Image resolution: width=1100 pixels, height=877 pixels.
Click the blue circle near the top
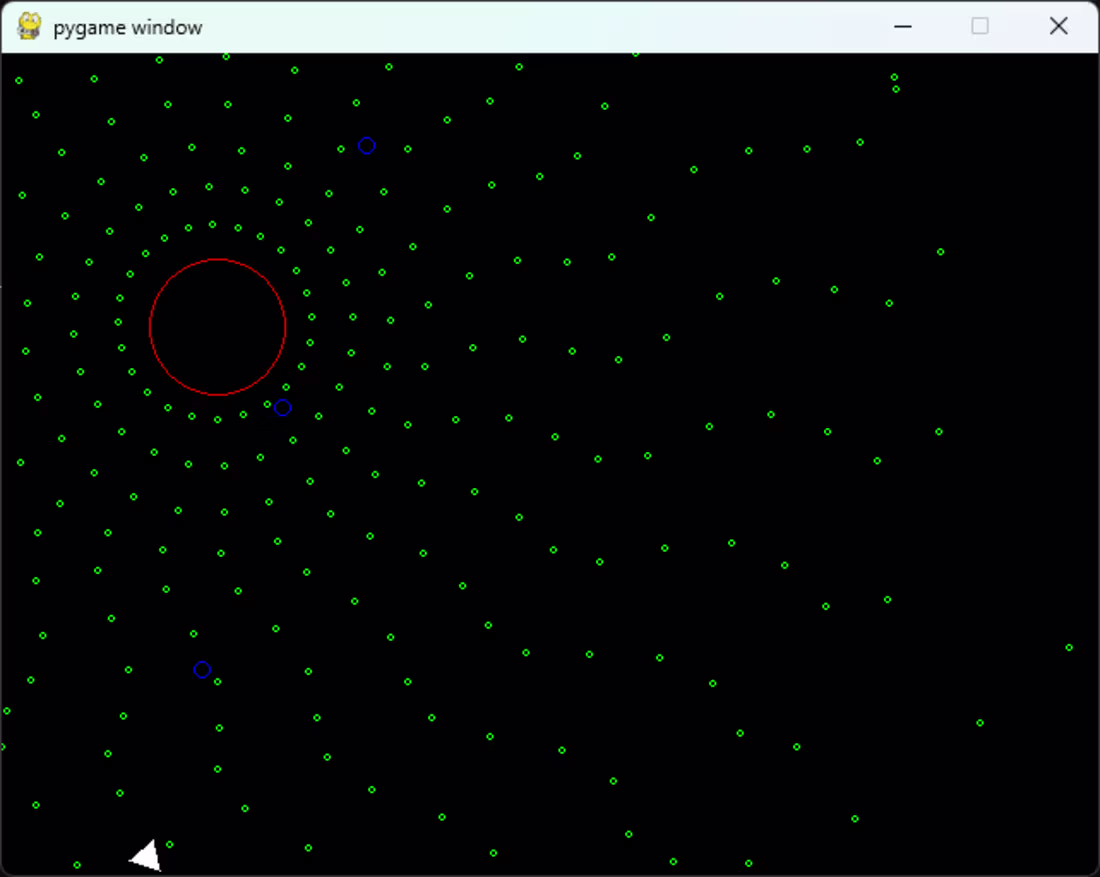pyautogui.click(x=366, y=146)
